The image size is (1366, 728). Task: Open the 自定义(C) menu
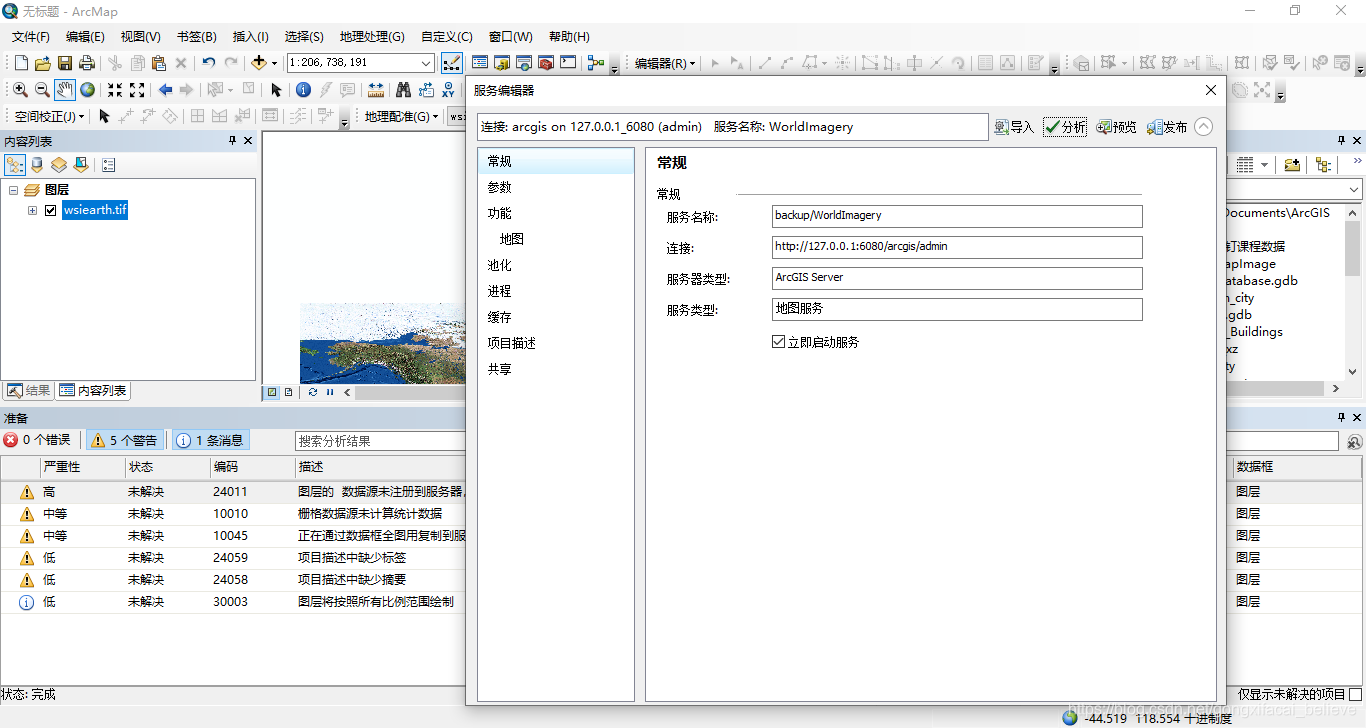pyautogui.click(x=447, y=36)
